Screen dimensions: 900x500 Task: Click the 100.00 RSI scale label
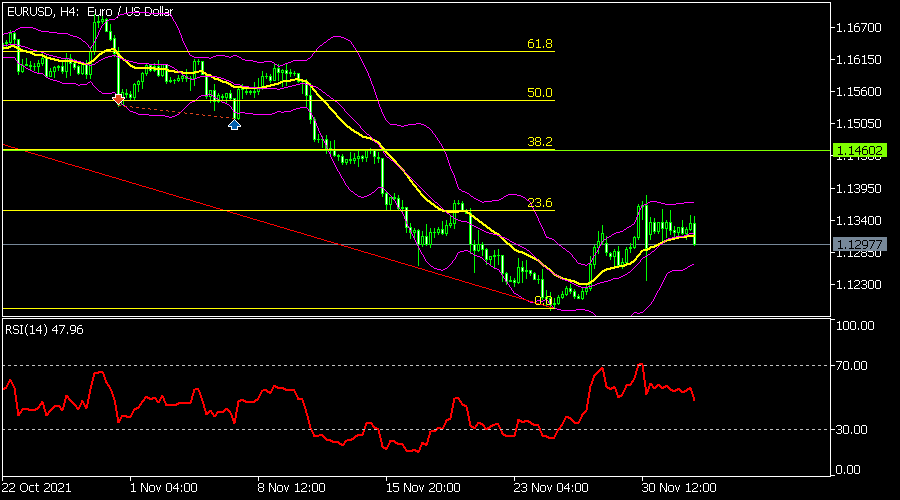coord(855,325)
